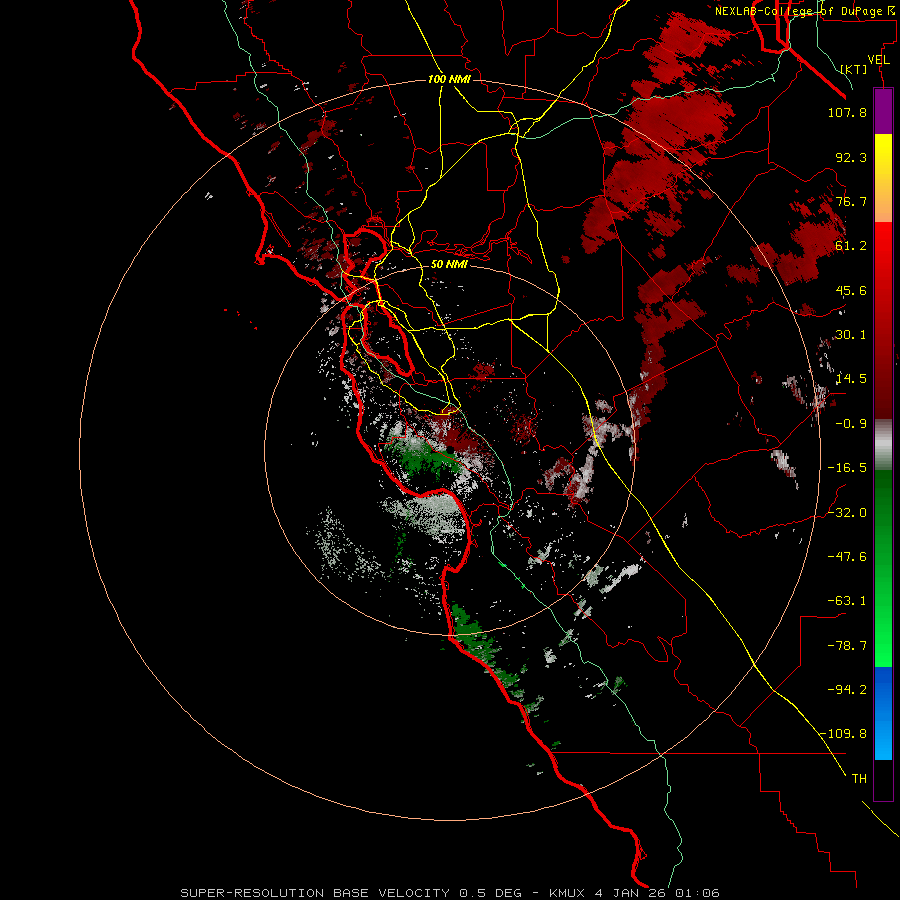Click the 92.3 velocity scale value

pos(851,157)
